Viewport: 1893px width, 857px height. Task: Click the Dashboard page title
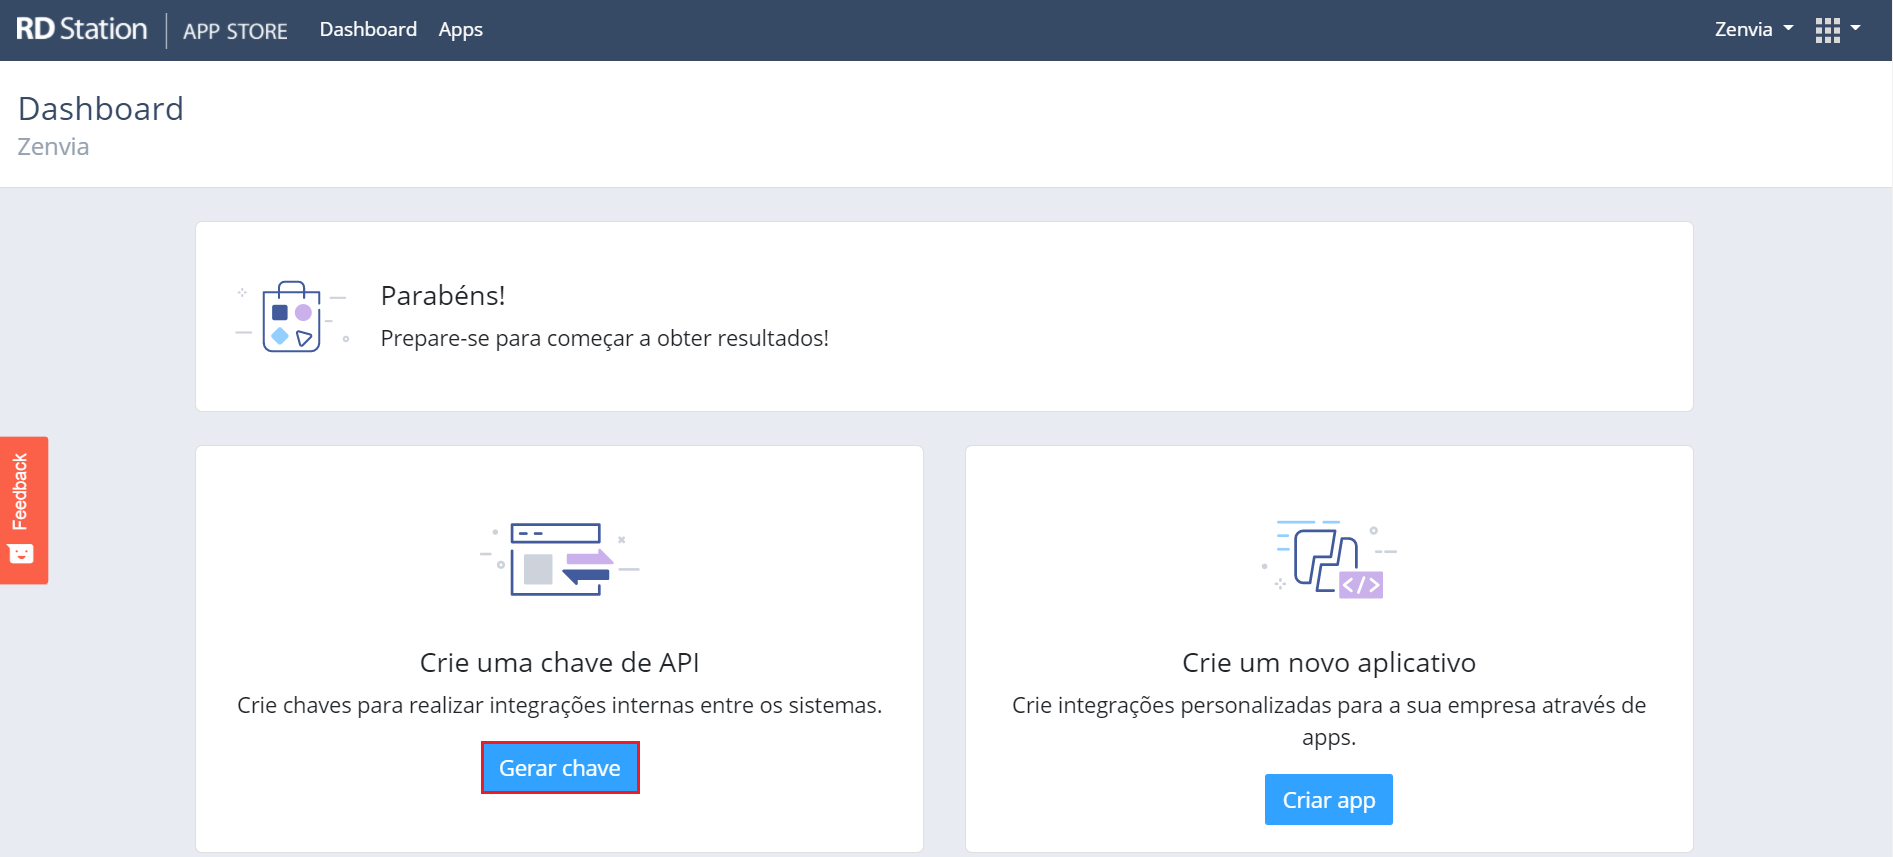101,108
